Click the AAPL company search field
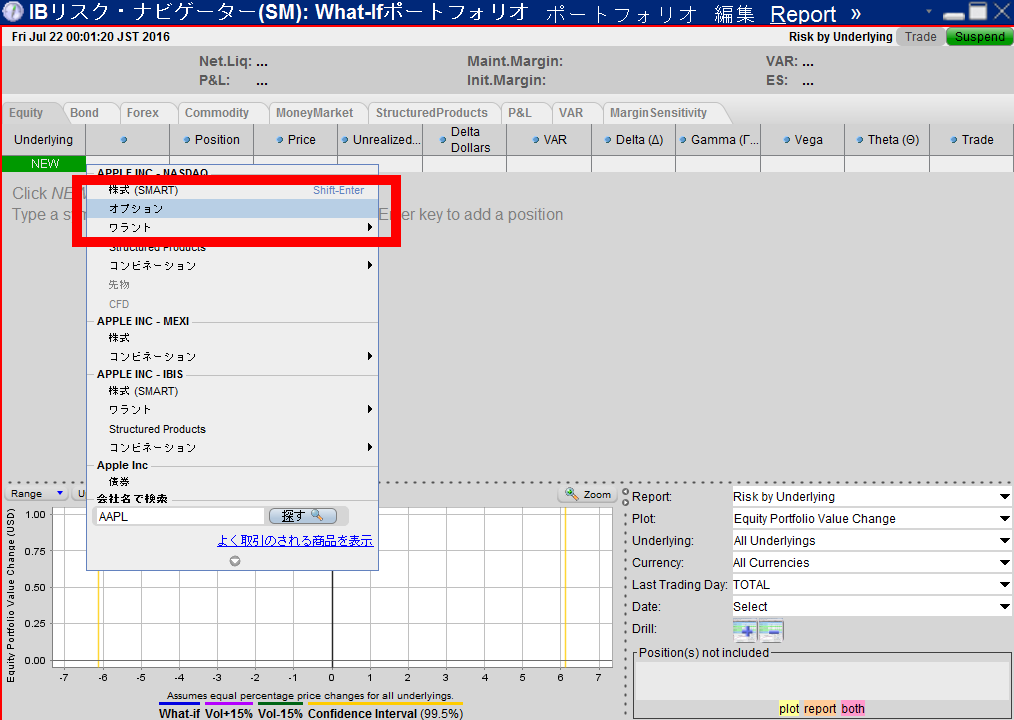Screen dimensions: 1014x720 click(180, 516)
